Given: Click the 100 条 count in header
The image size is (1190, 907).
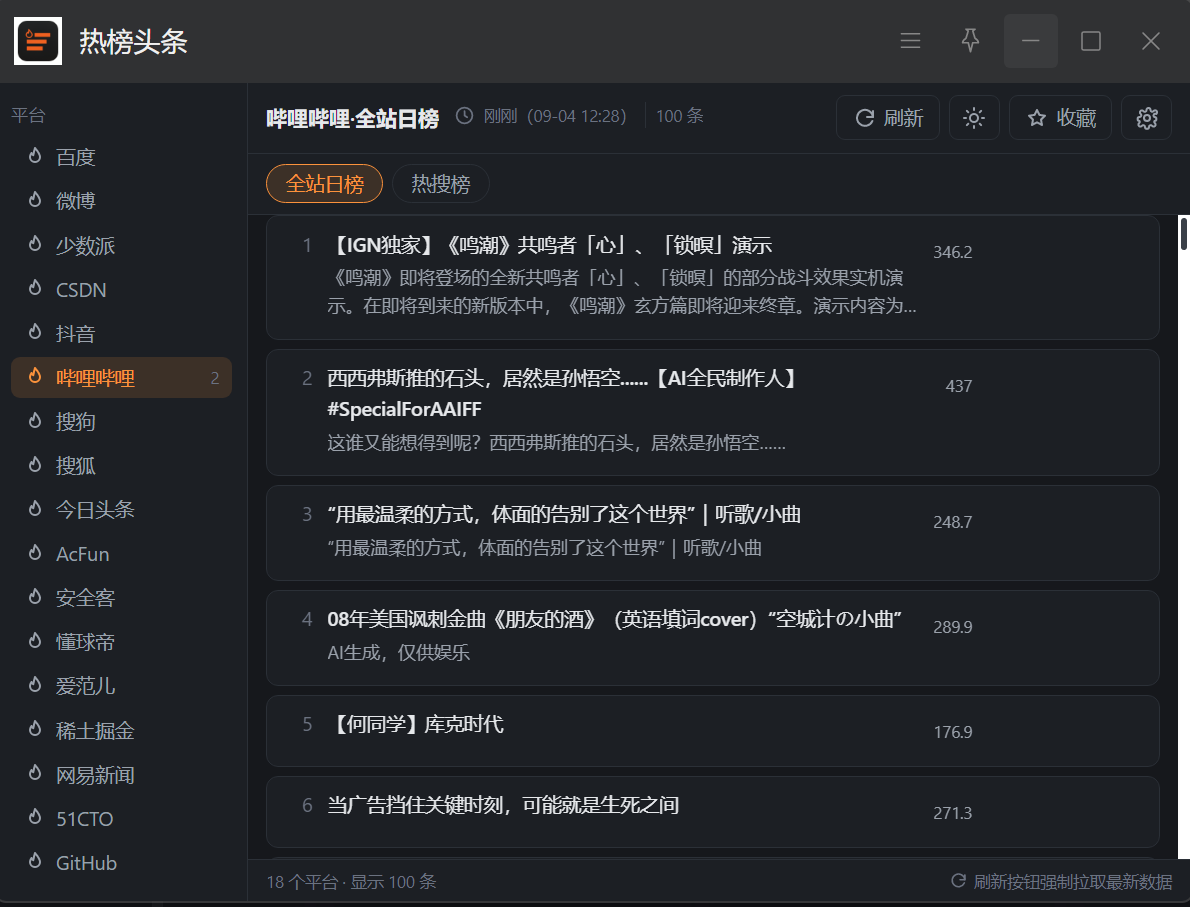Looking at the screenshot, I should pyautogui.click(x=679, y=116).
